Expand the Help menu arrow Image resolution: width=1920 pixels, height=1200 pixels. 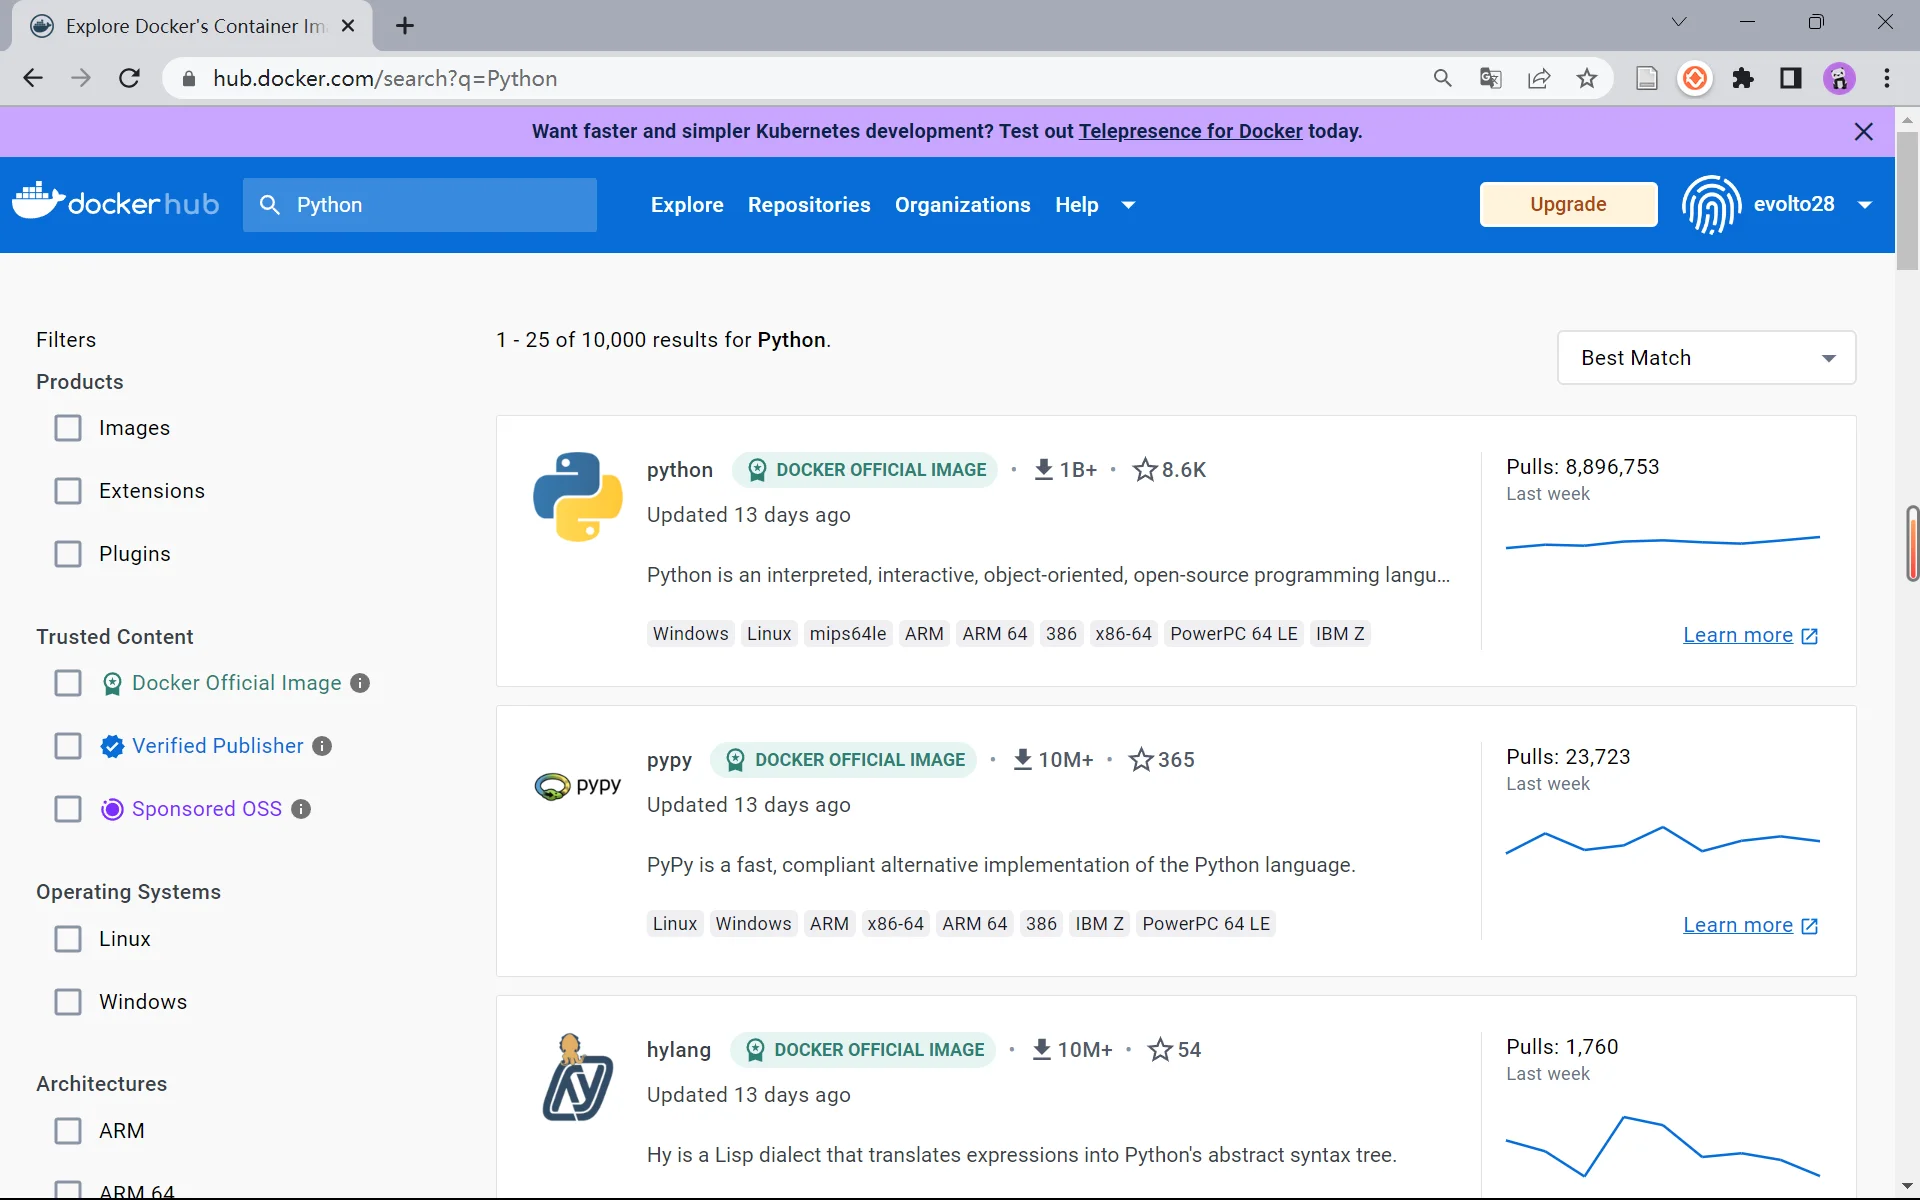click(x=1128, y=205)
